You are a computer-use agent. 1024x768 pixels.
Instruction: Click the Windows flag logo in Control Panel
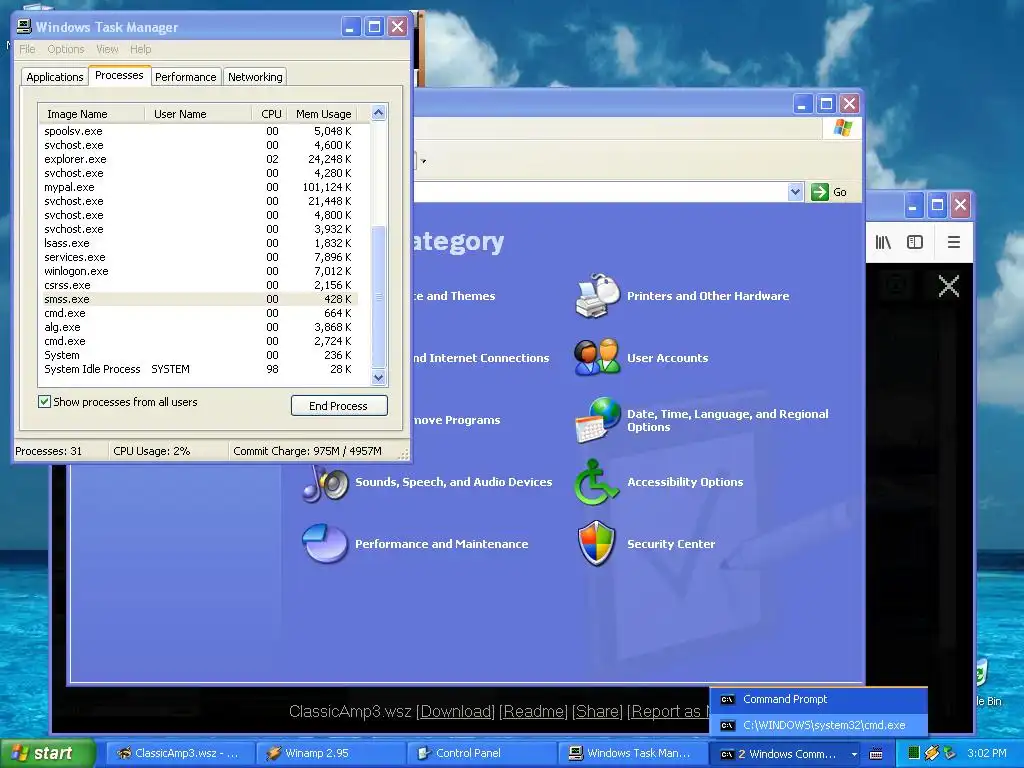[x=842, y=127]
